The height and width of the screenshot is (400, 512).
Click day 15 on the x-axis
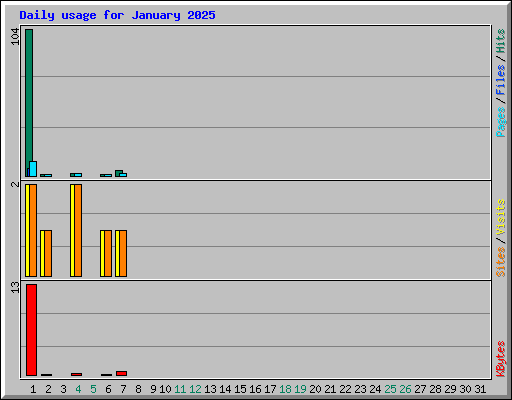(x=240, y=389)
